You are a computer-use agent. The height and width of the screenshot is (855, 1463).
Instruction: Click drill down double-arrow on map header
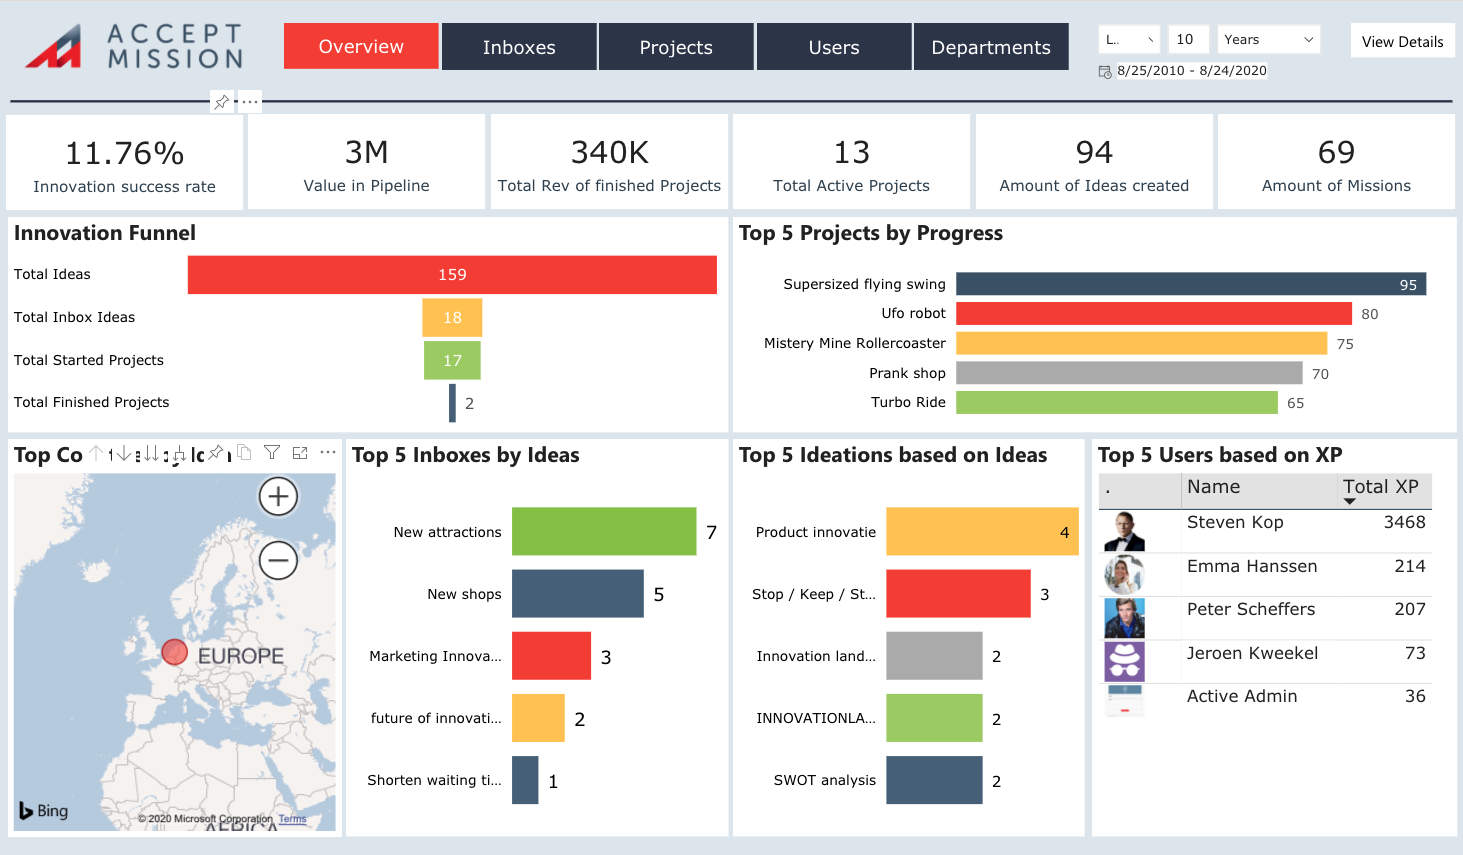pos(150,454)
